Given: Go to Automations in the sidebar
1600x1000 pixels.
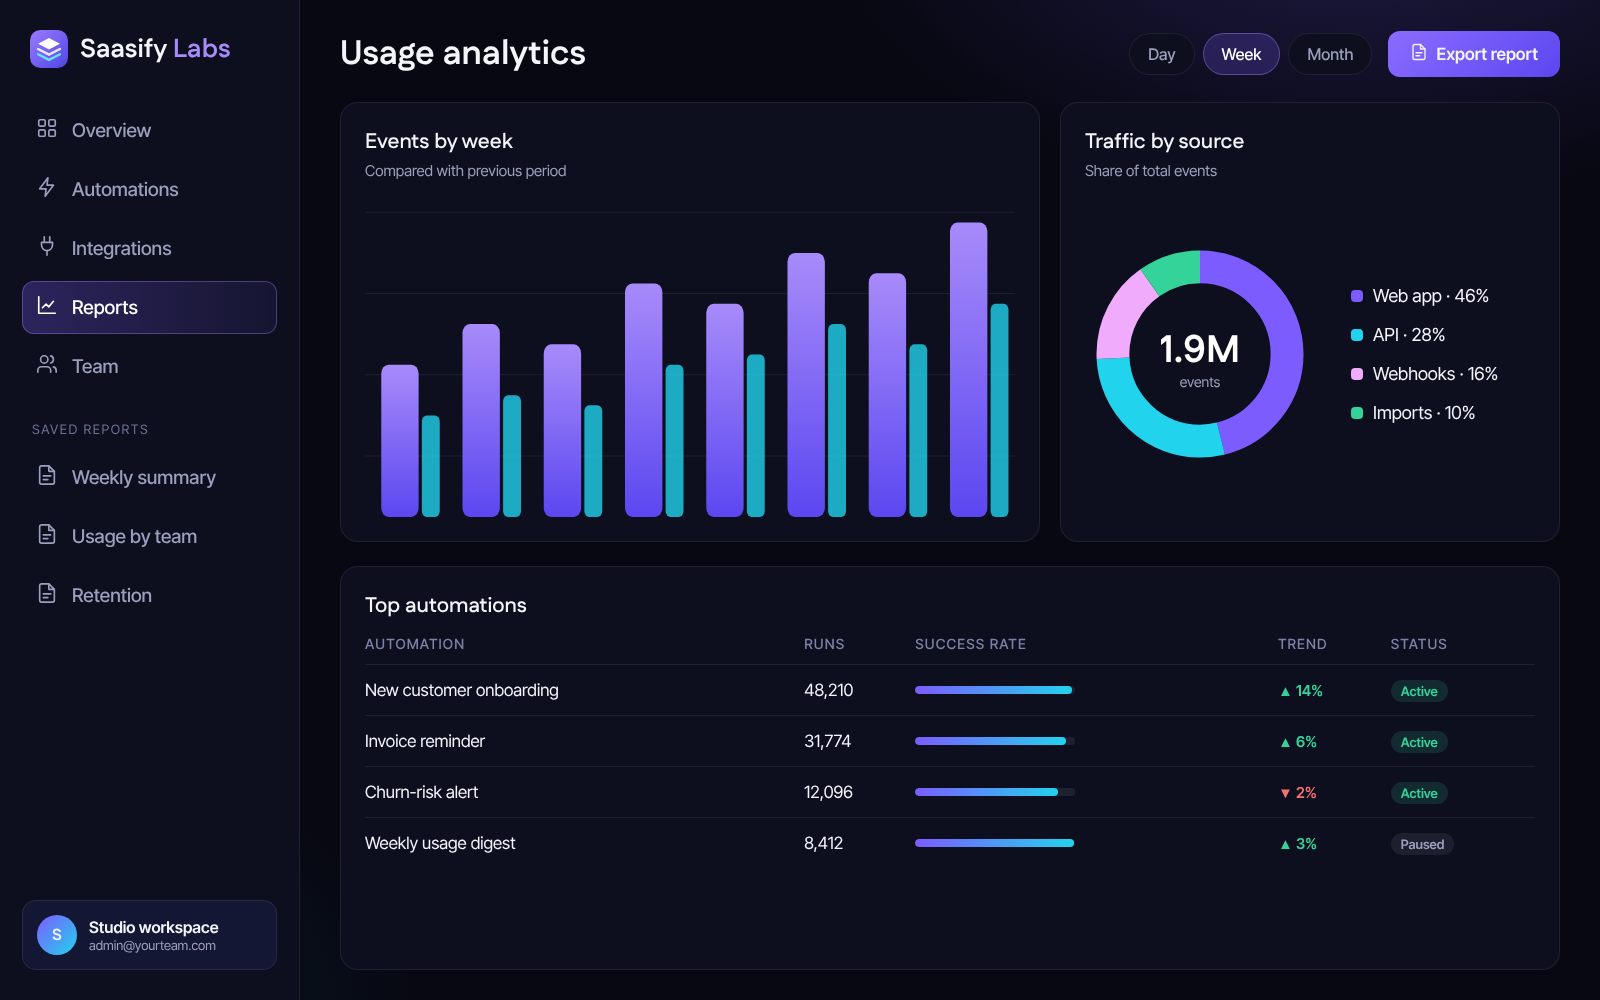Looking at the screenshot, I should coord(149,189).
